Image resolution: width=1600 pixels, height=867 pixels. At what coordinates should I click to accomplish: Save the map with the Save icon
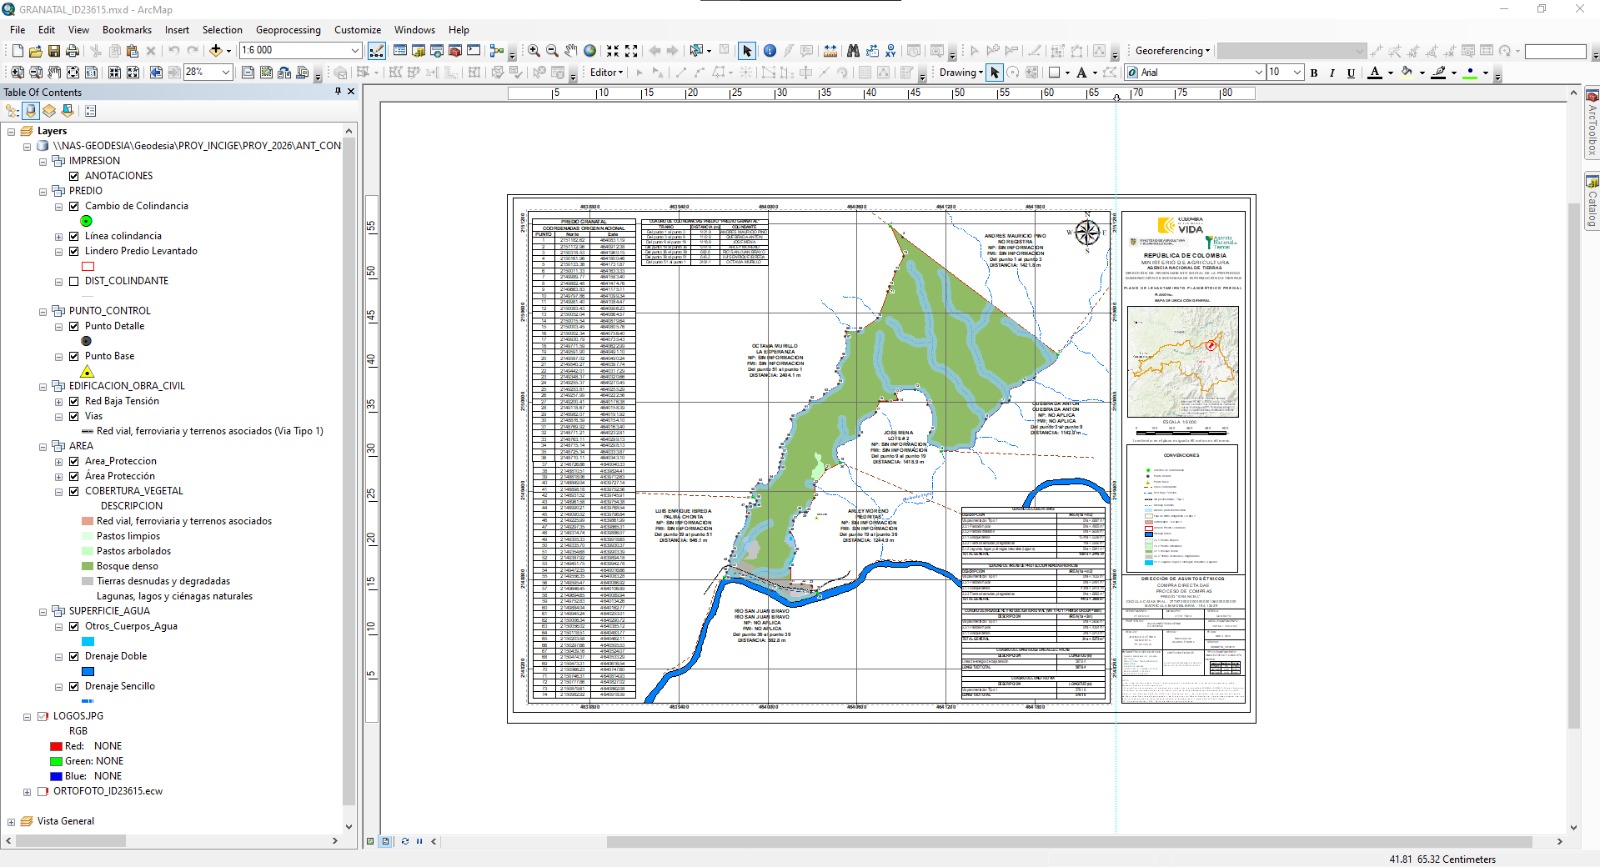click(54, 50)
